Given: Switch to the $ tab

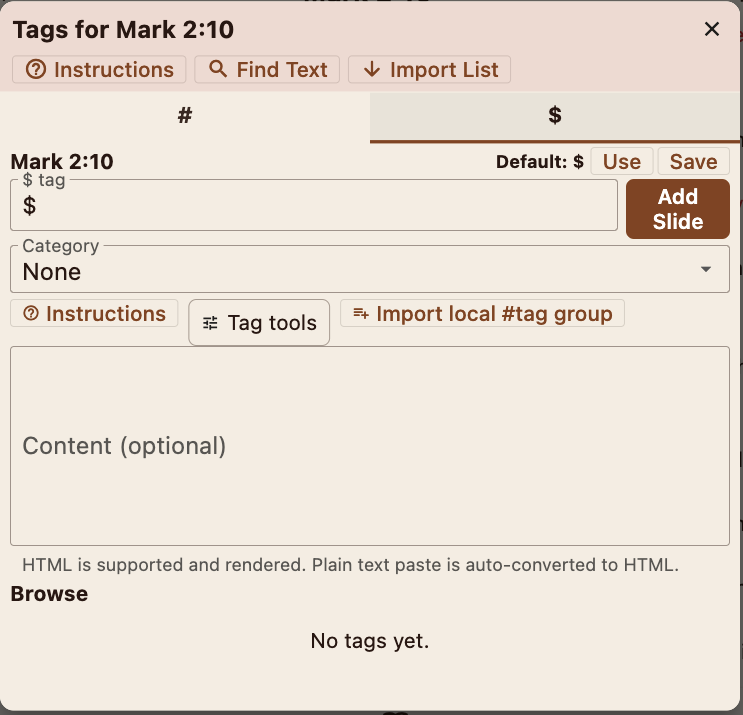Looking at the screenshot, I should point(555,116).
